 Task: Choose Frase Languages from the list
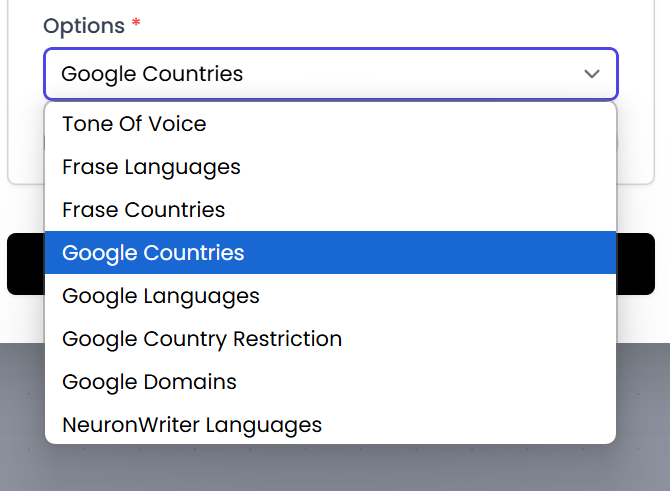(151, 167)
